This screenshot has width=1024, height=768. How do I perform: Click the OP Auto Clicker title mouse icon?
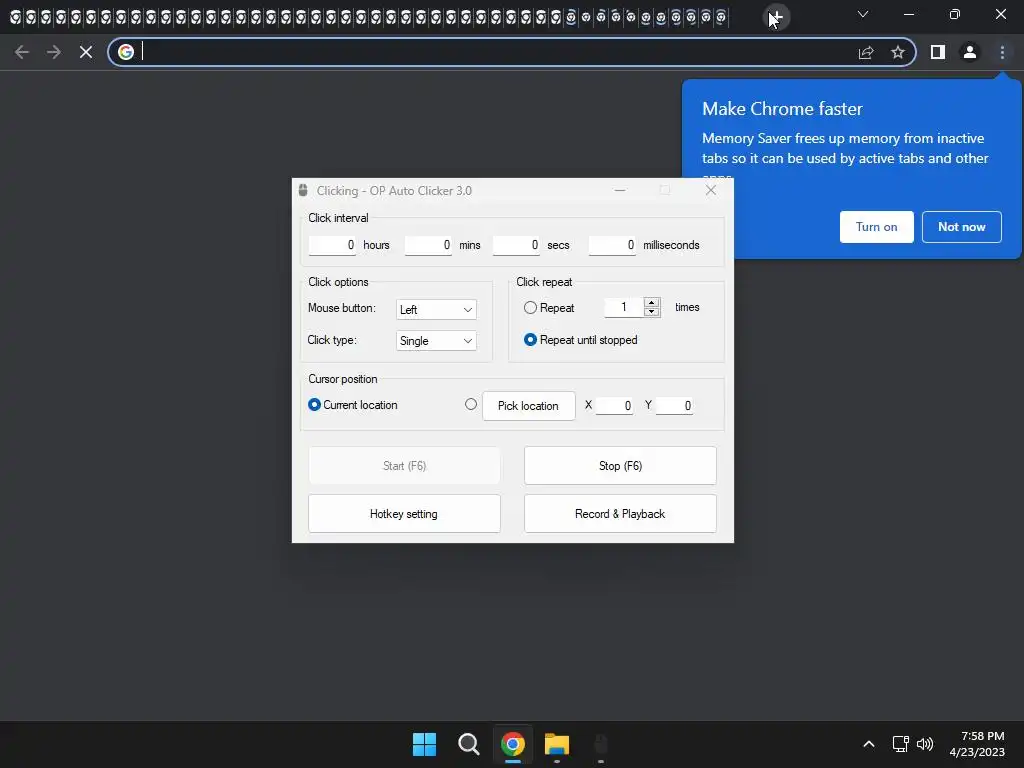(x=303, y=190)
